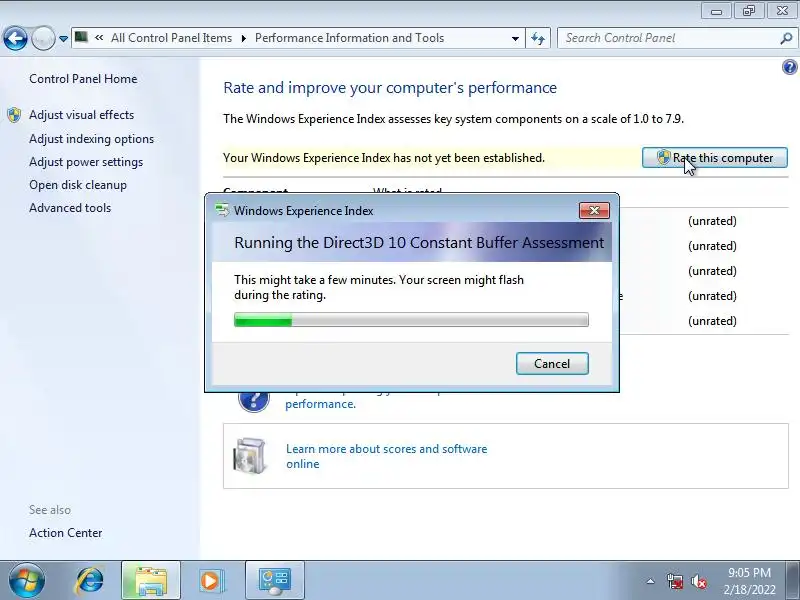The width and height of the screenshot is (800, 600).
Task: Minimize the Control Panel window
Action: [x=717, y=11]
